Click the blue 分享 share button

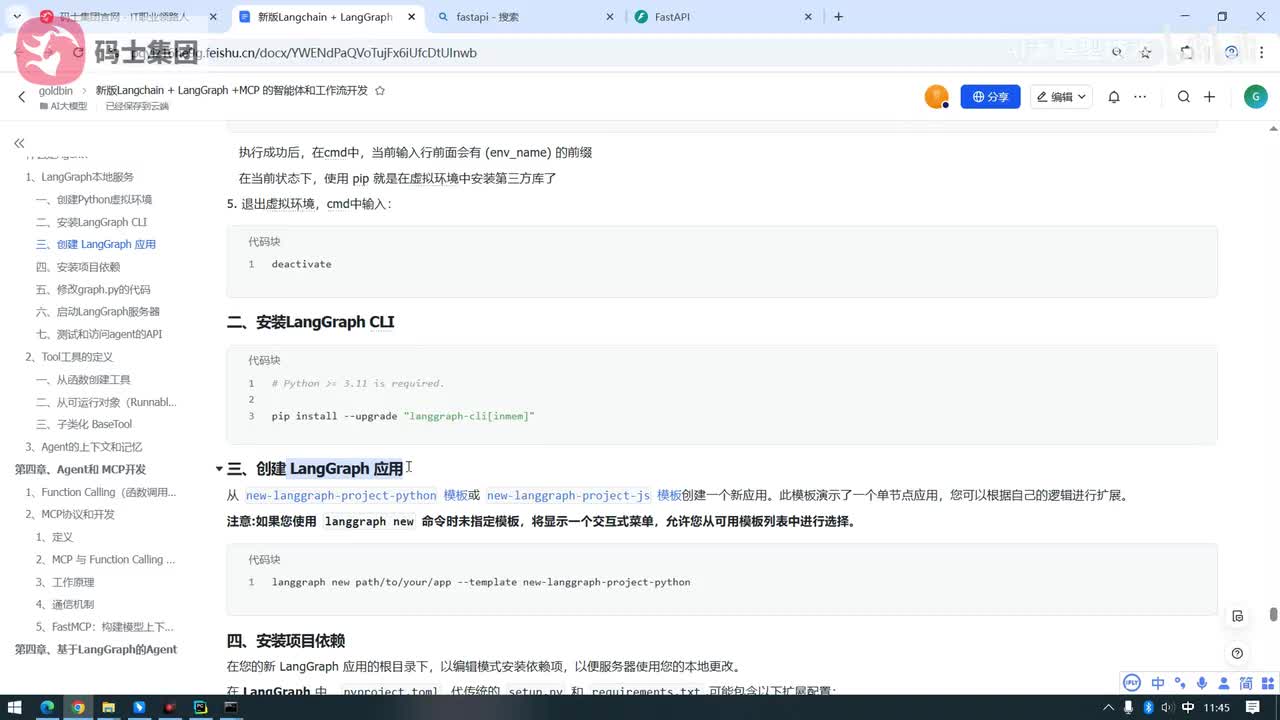990,97
